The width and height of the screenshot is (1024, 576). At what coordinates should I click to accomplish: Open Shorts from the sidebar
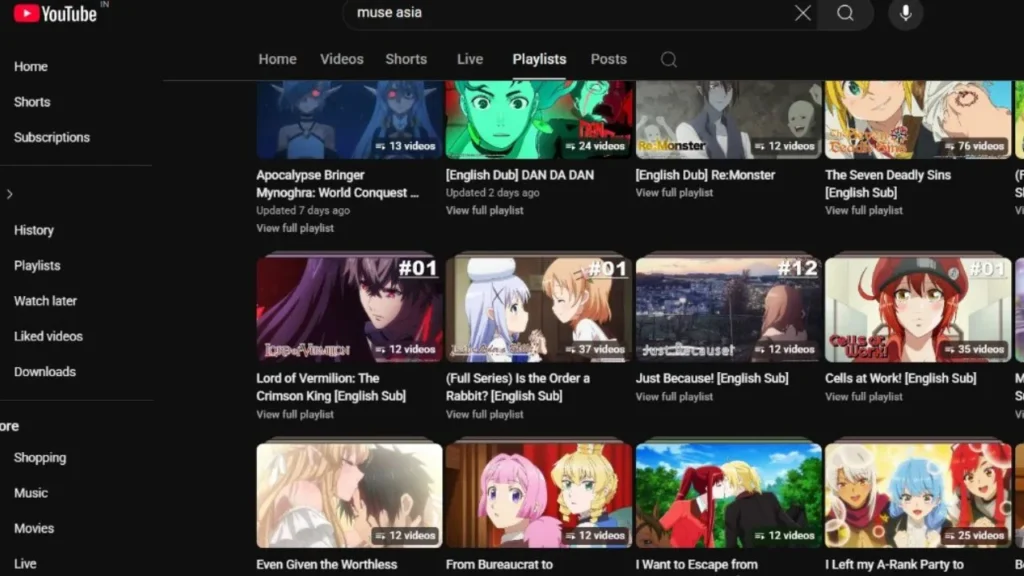tap(31, 101)
